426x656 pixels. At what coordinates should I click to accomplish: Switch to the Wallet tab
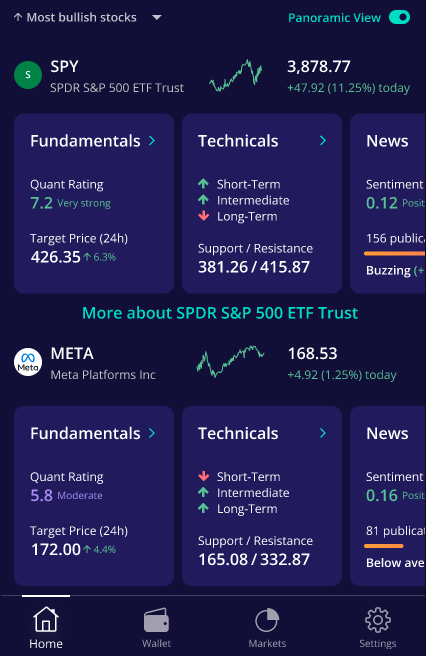157,628
